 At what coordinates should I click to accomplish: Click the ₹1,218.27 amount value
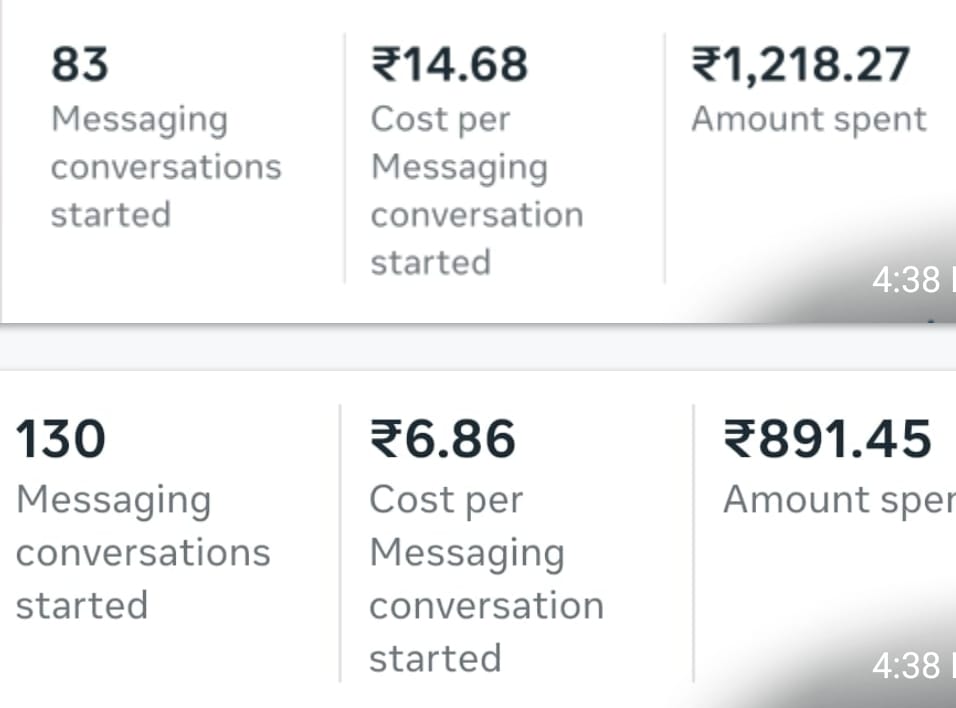point(800,65)
